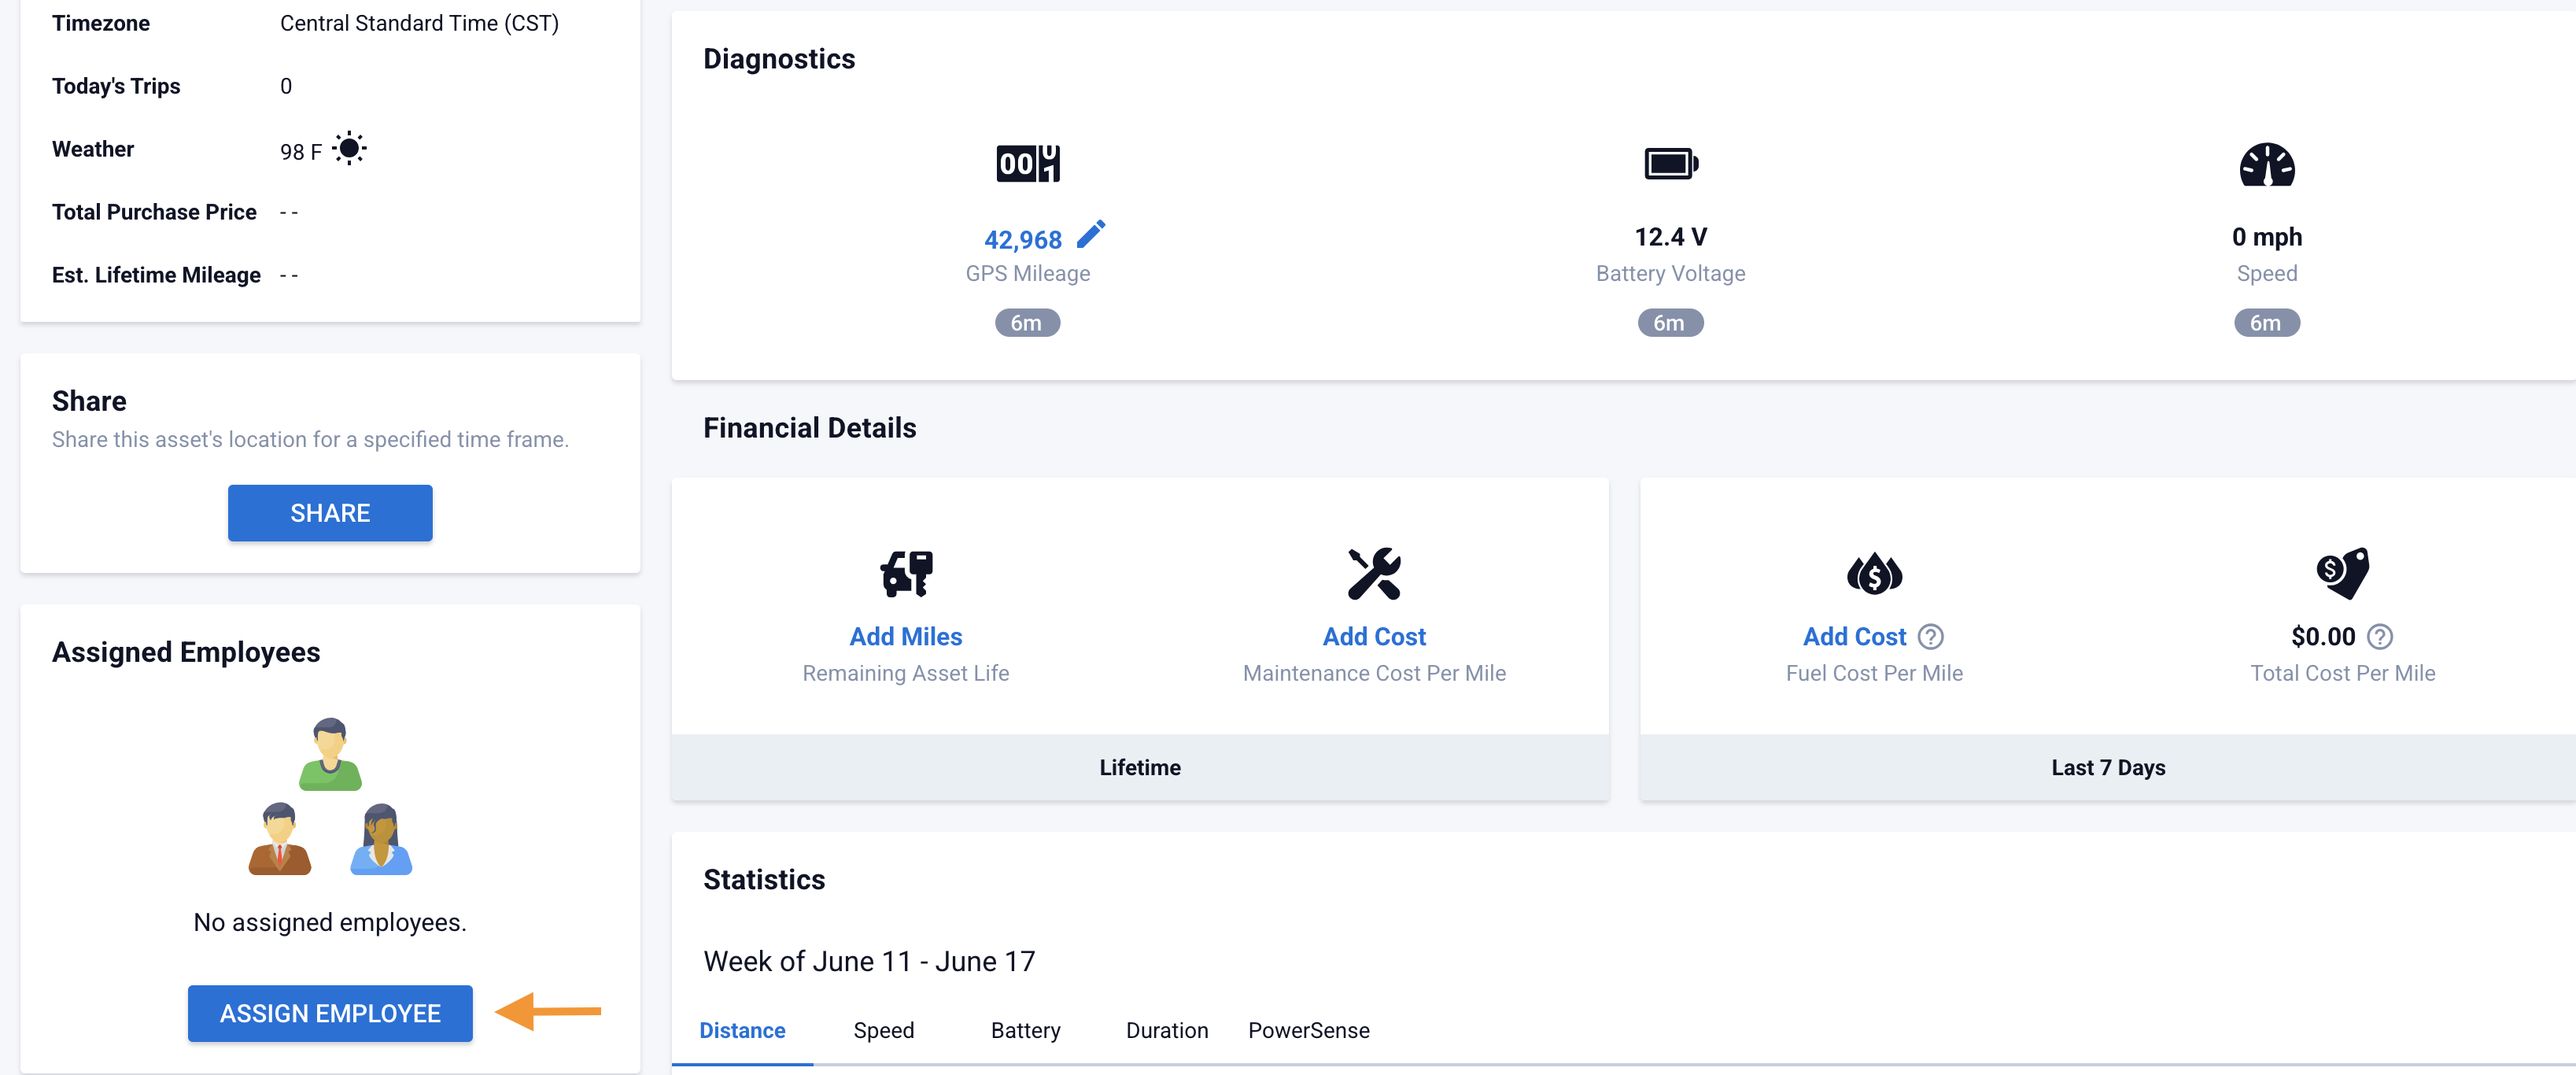
Task: Click help icon beside Fuel Add Cost
Action: [1930, 637]
